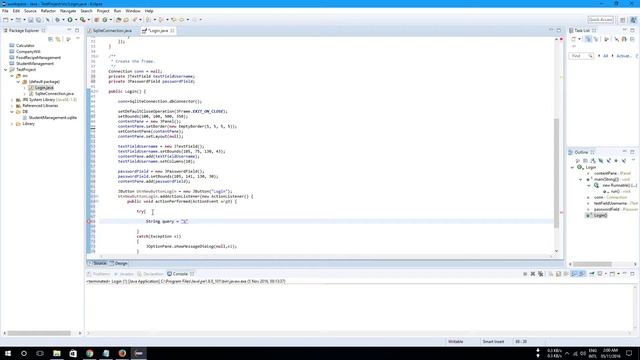Open the Console view tab
The width and height of the screenshot is (640, 360).
coord(180,274)
